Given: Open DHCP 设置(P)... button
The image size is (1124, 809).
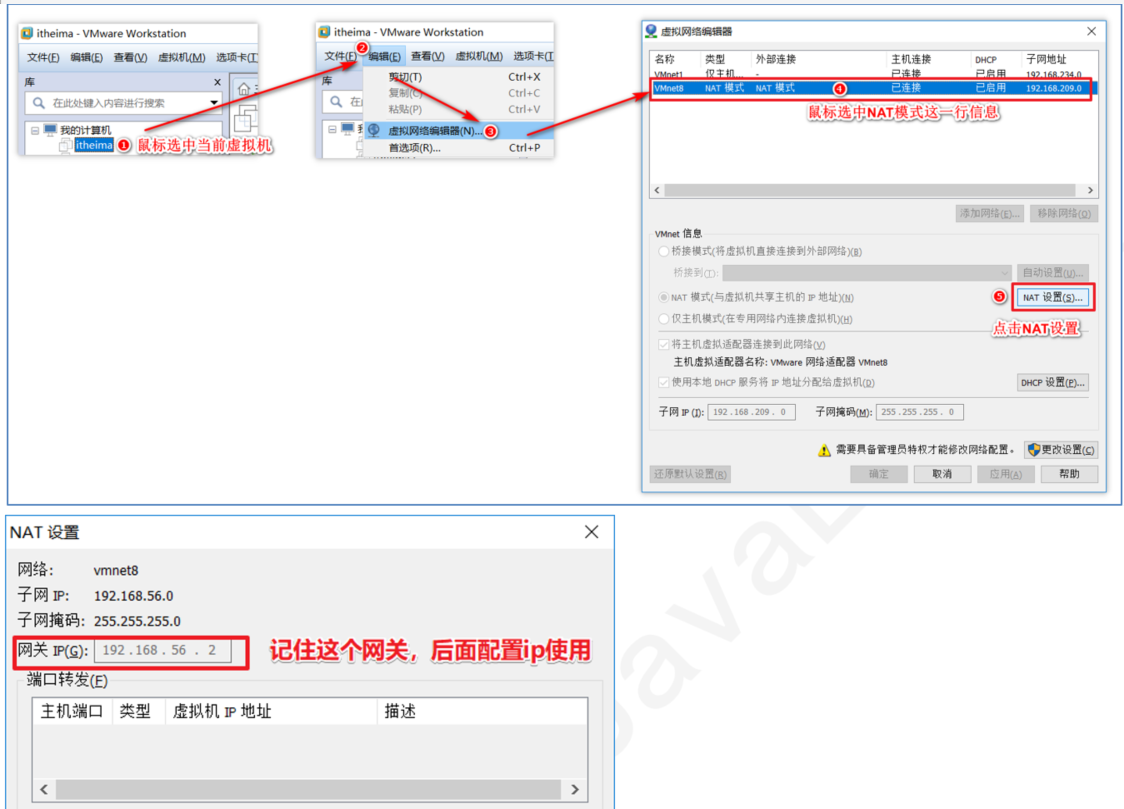Looking at the screenshot, I should tap(1053, 383).
